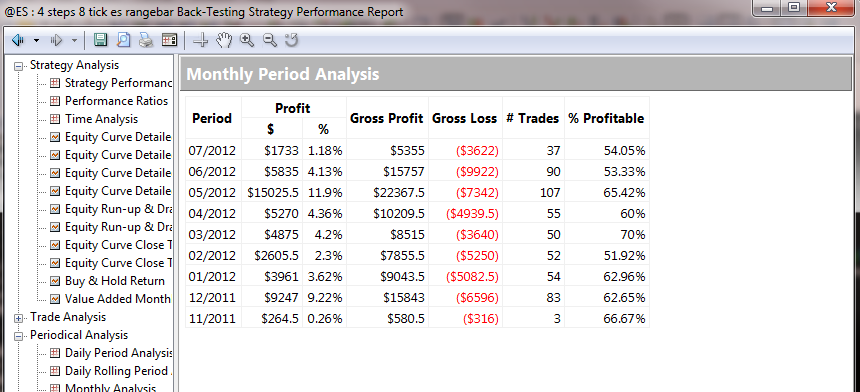Open the Back history dropdown arrow
This screenshot has width=860, height=392.
36,41
